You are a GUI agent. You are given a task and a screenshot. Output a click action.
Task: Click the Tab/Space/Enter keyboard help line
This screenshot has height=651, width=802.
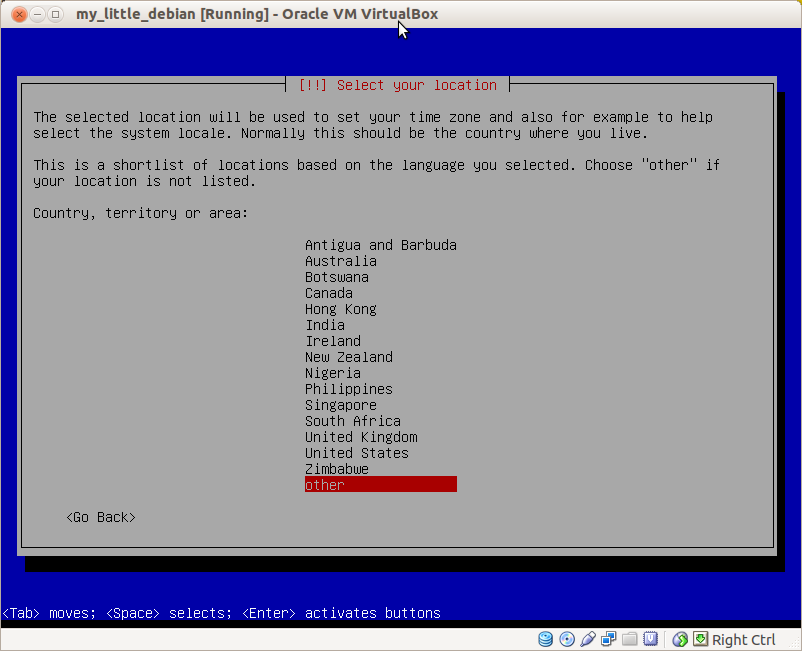(221, 613)
